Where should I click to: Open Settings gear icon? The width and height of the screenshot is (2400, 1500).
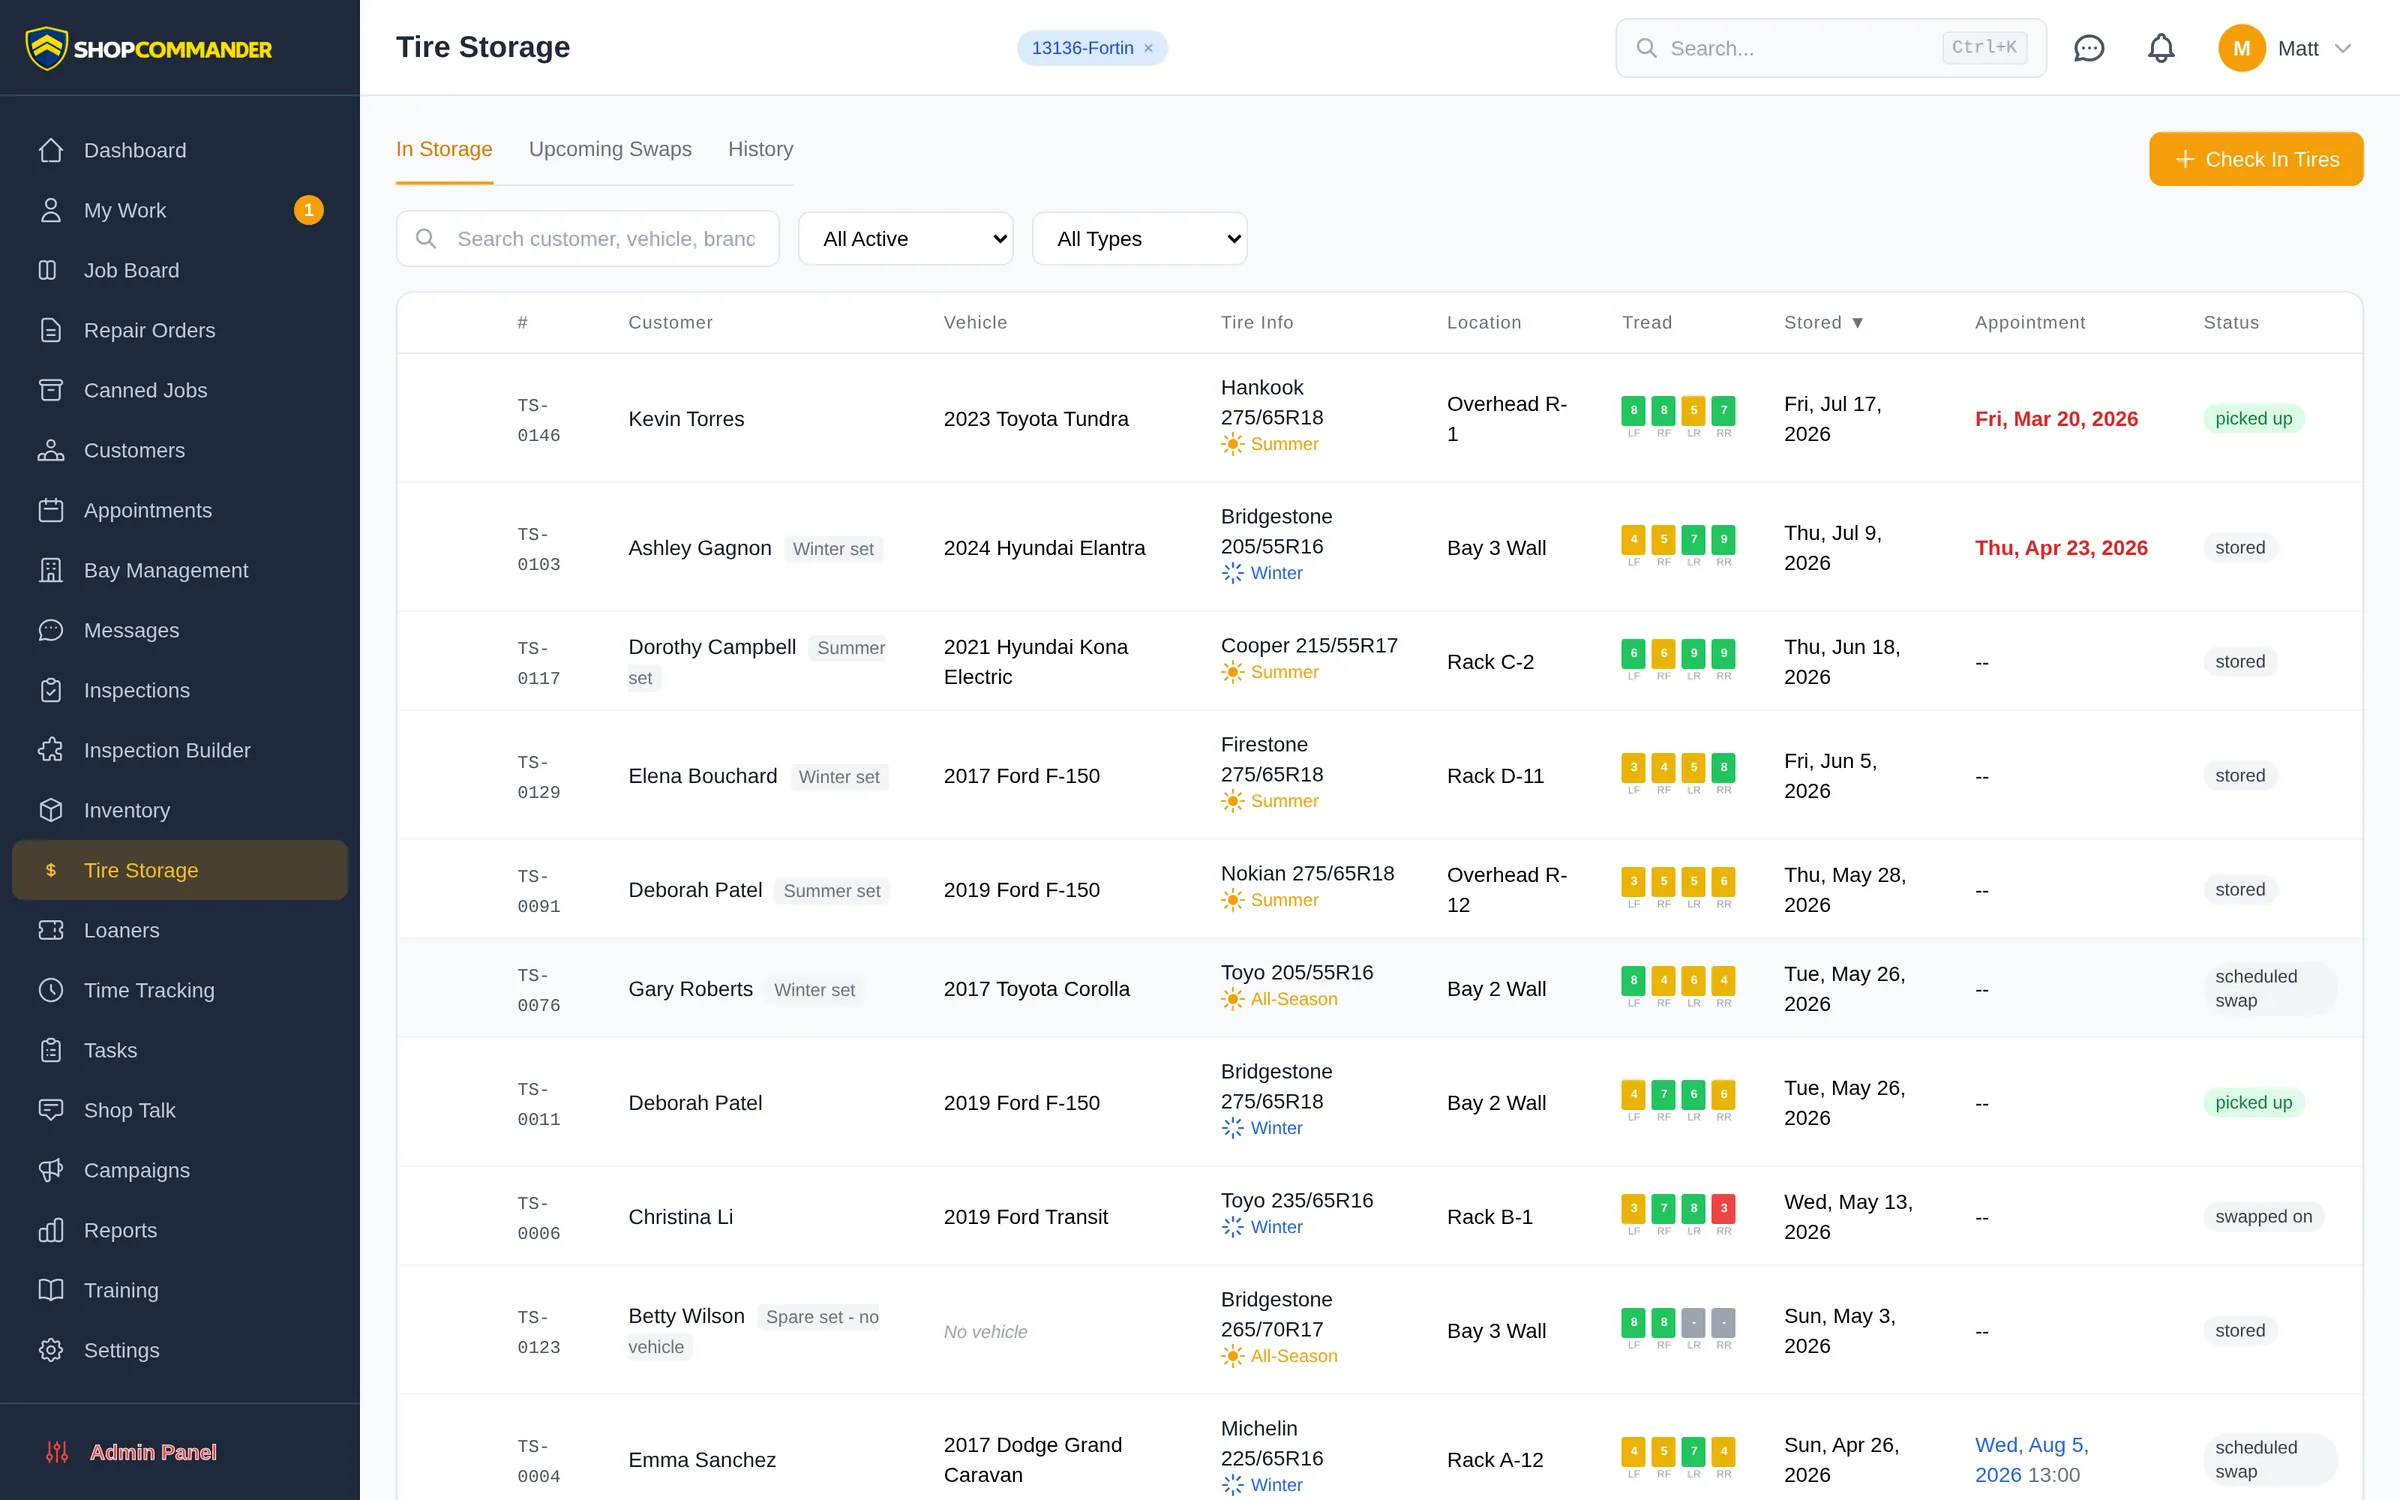point(51,1350)
